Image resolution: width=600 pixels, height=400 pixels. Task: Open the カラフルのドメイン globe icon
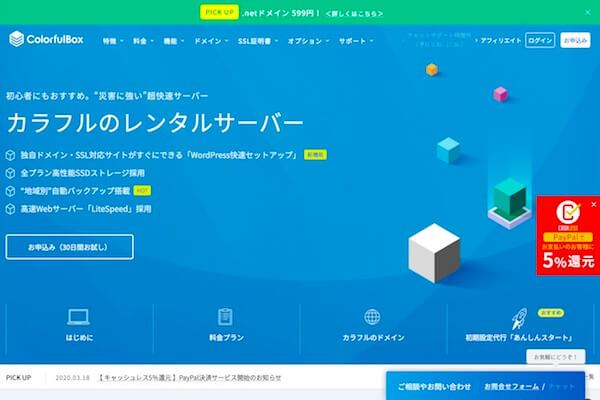pos(372,317)
